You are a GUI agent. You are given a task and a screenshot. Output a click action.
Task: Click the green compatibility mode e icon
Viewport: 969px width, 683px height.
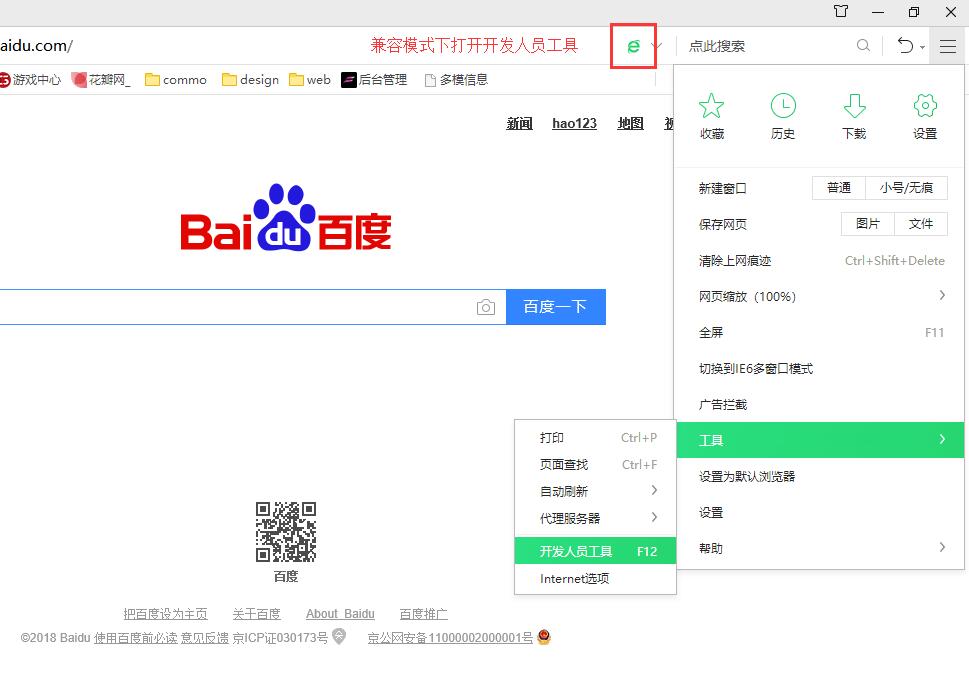tap(633, 46)
